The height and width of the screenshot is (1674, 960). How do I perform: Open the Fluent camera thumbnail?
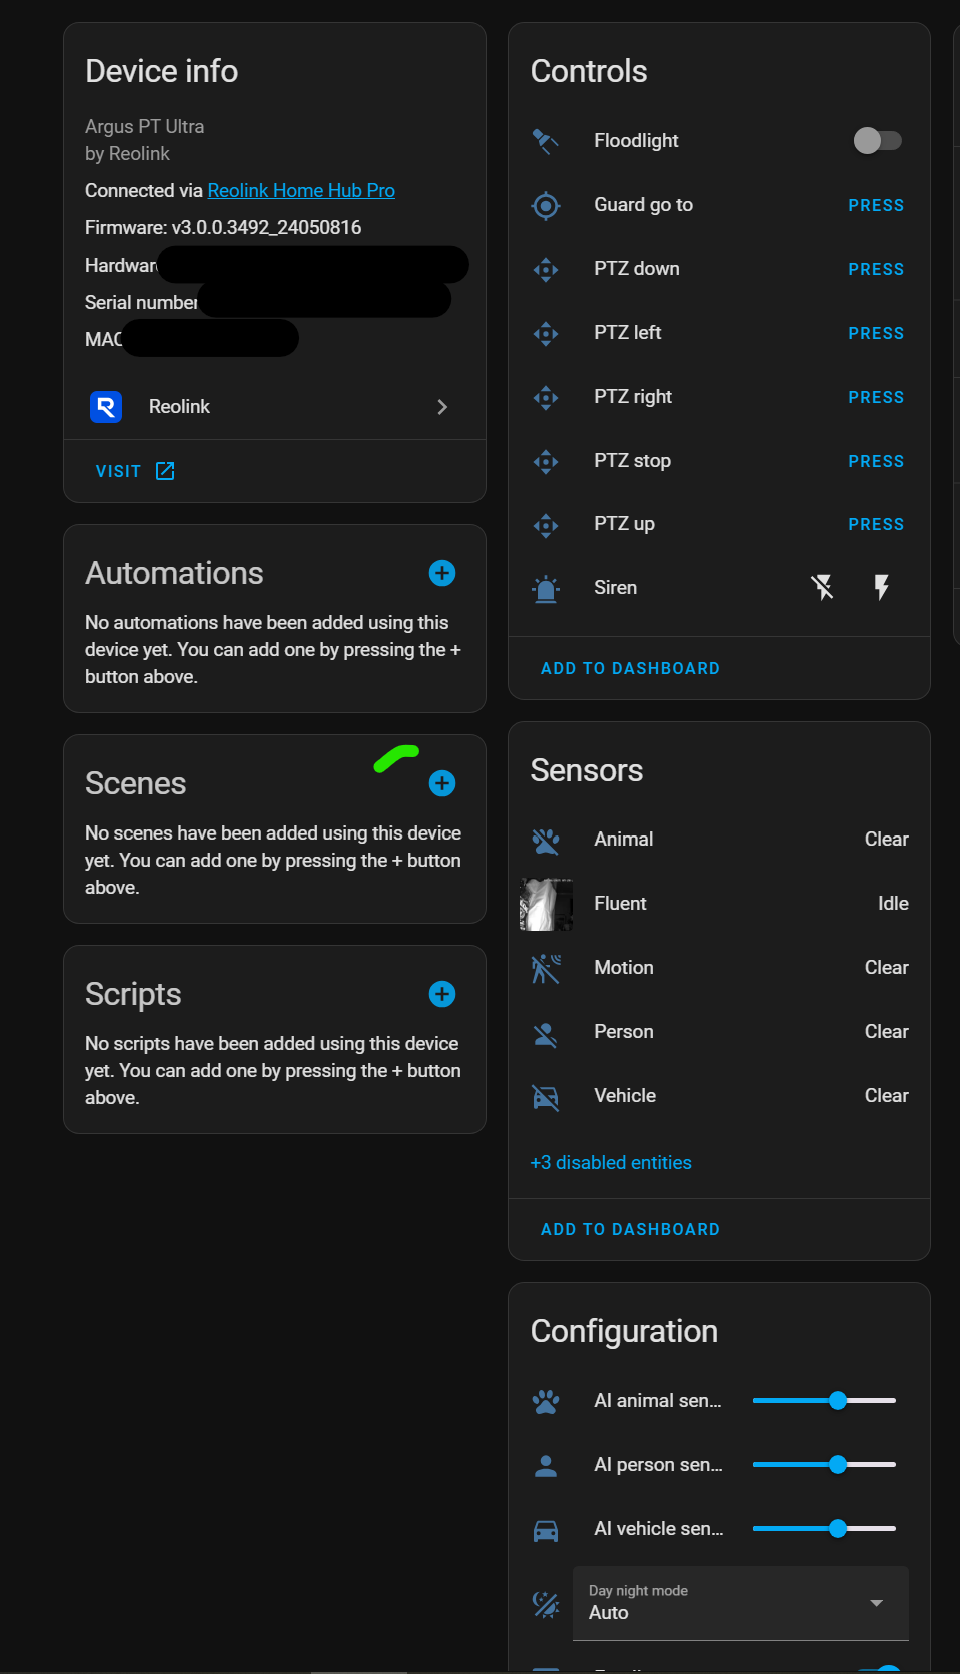coord(546,904)
